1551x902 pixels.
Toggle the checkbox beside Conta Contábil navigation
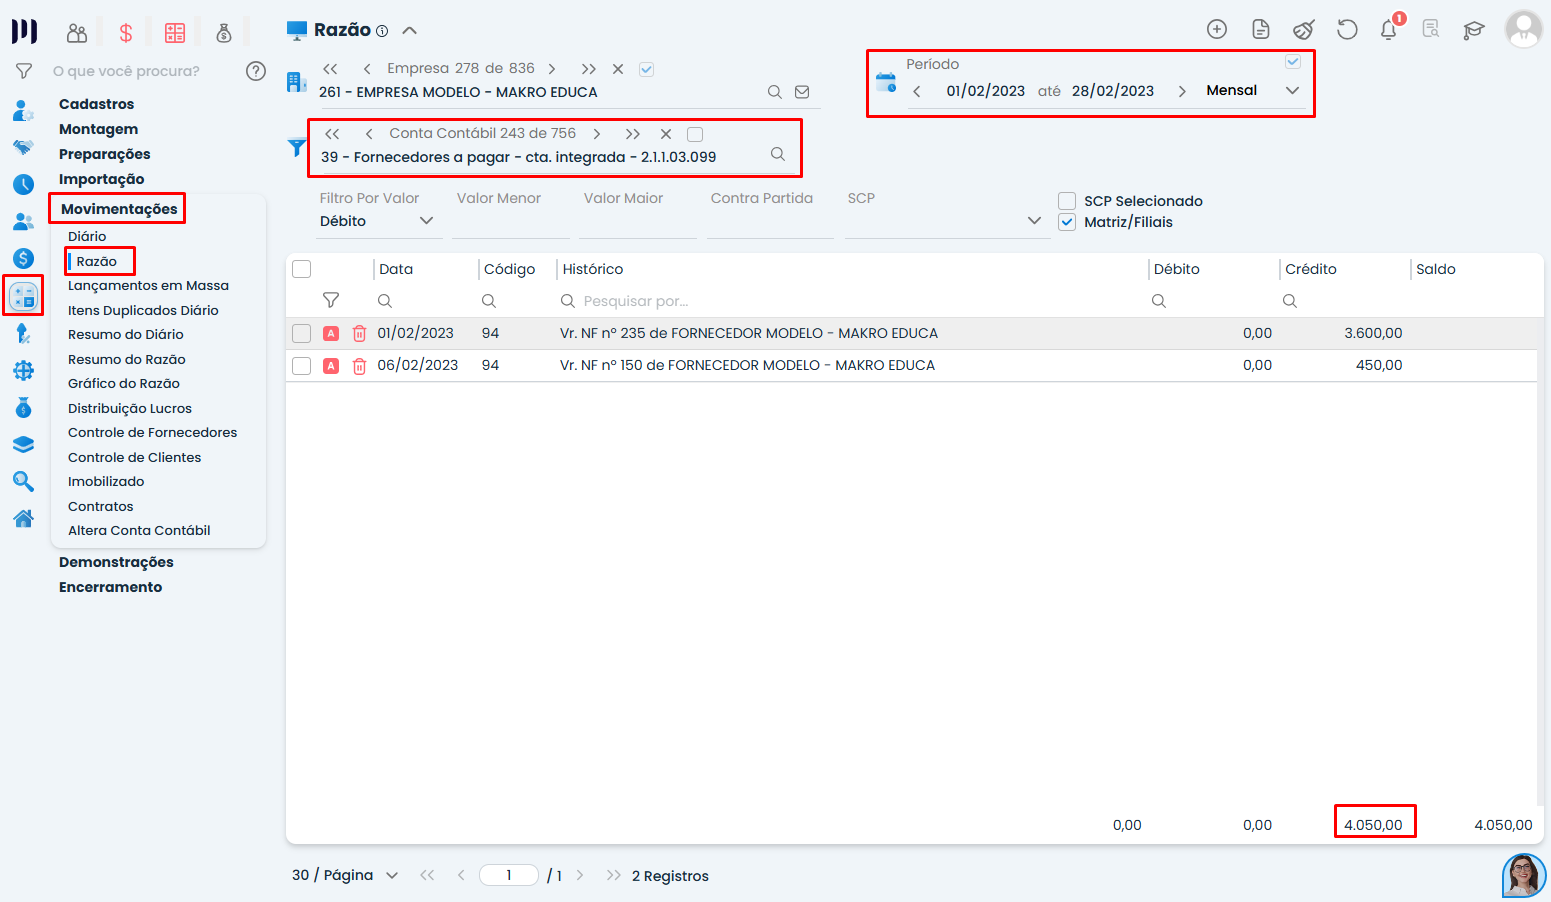point(695,134)
